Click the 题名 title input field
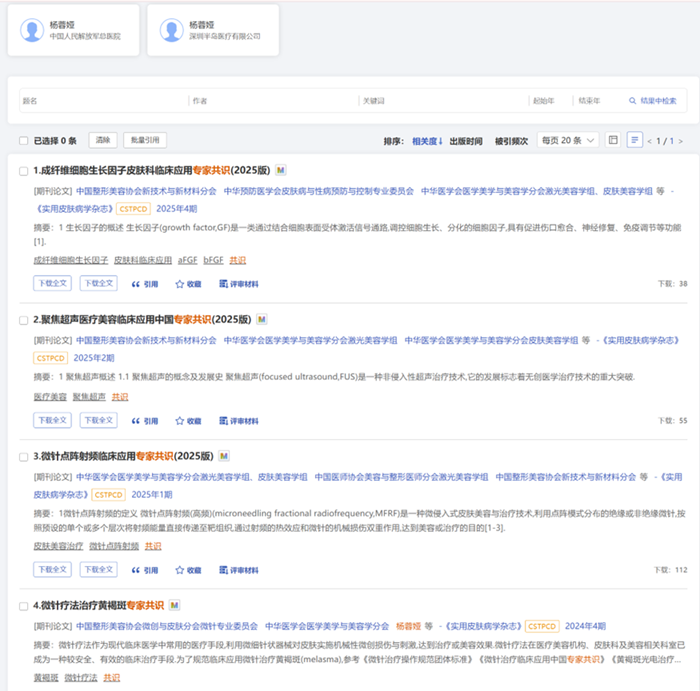This screenshot has width=700, height=691. (104, 101)
